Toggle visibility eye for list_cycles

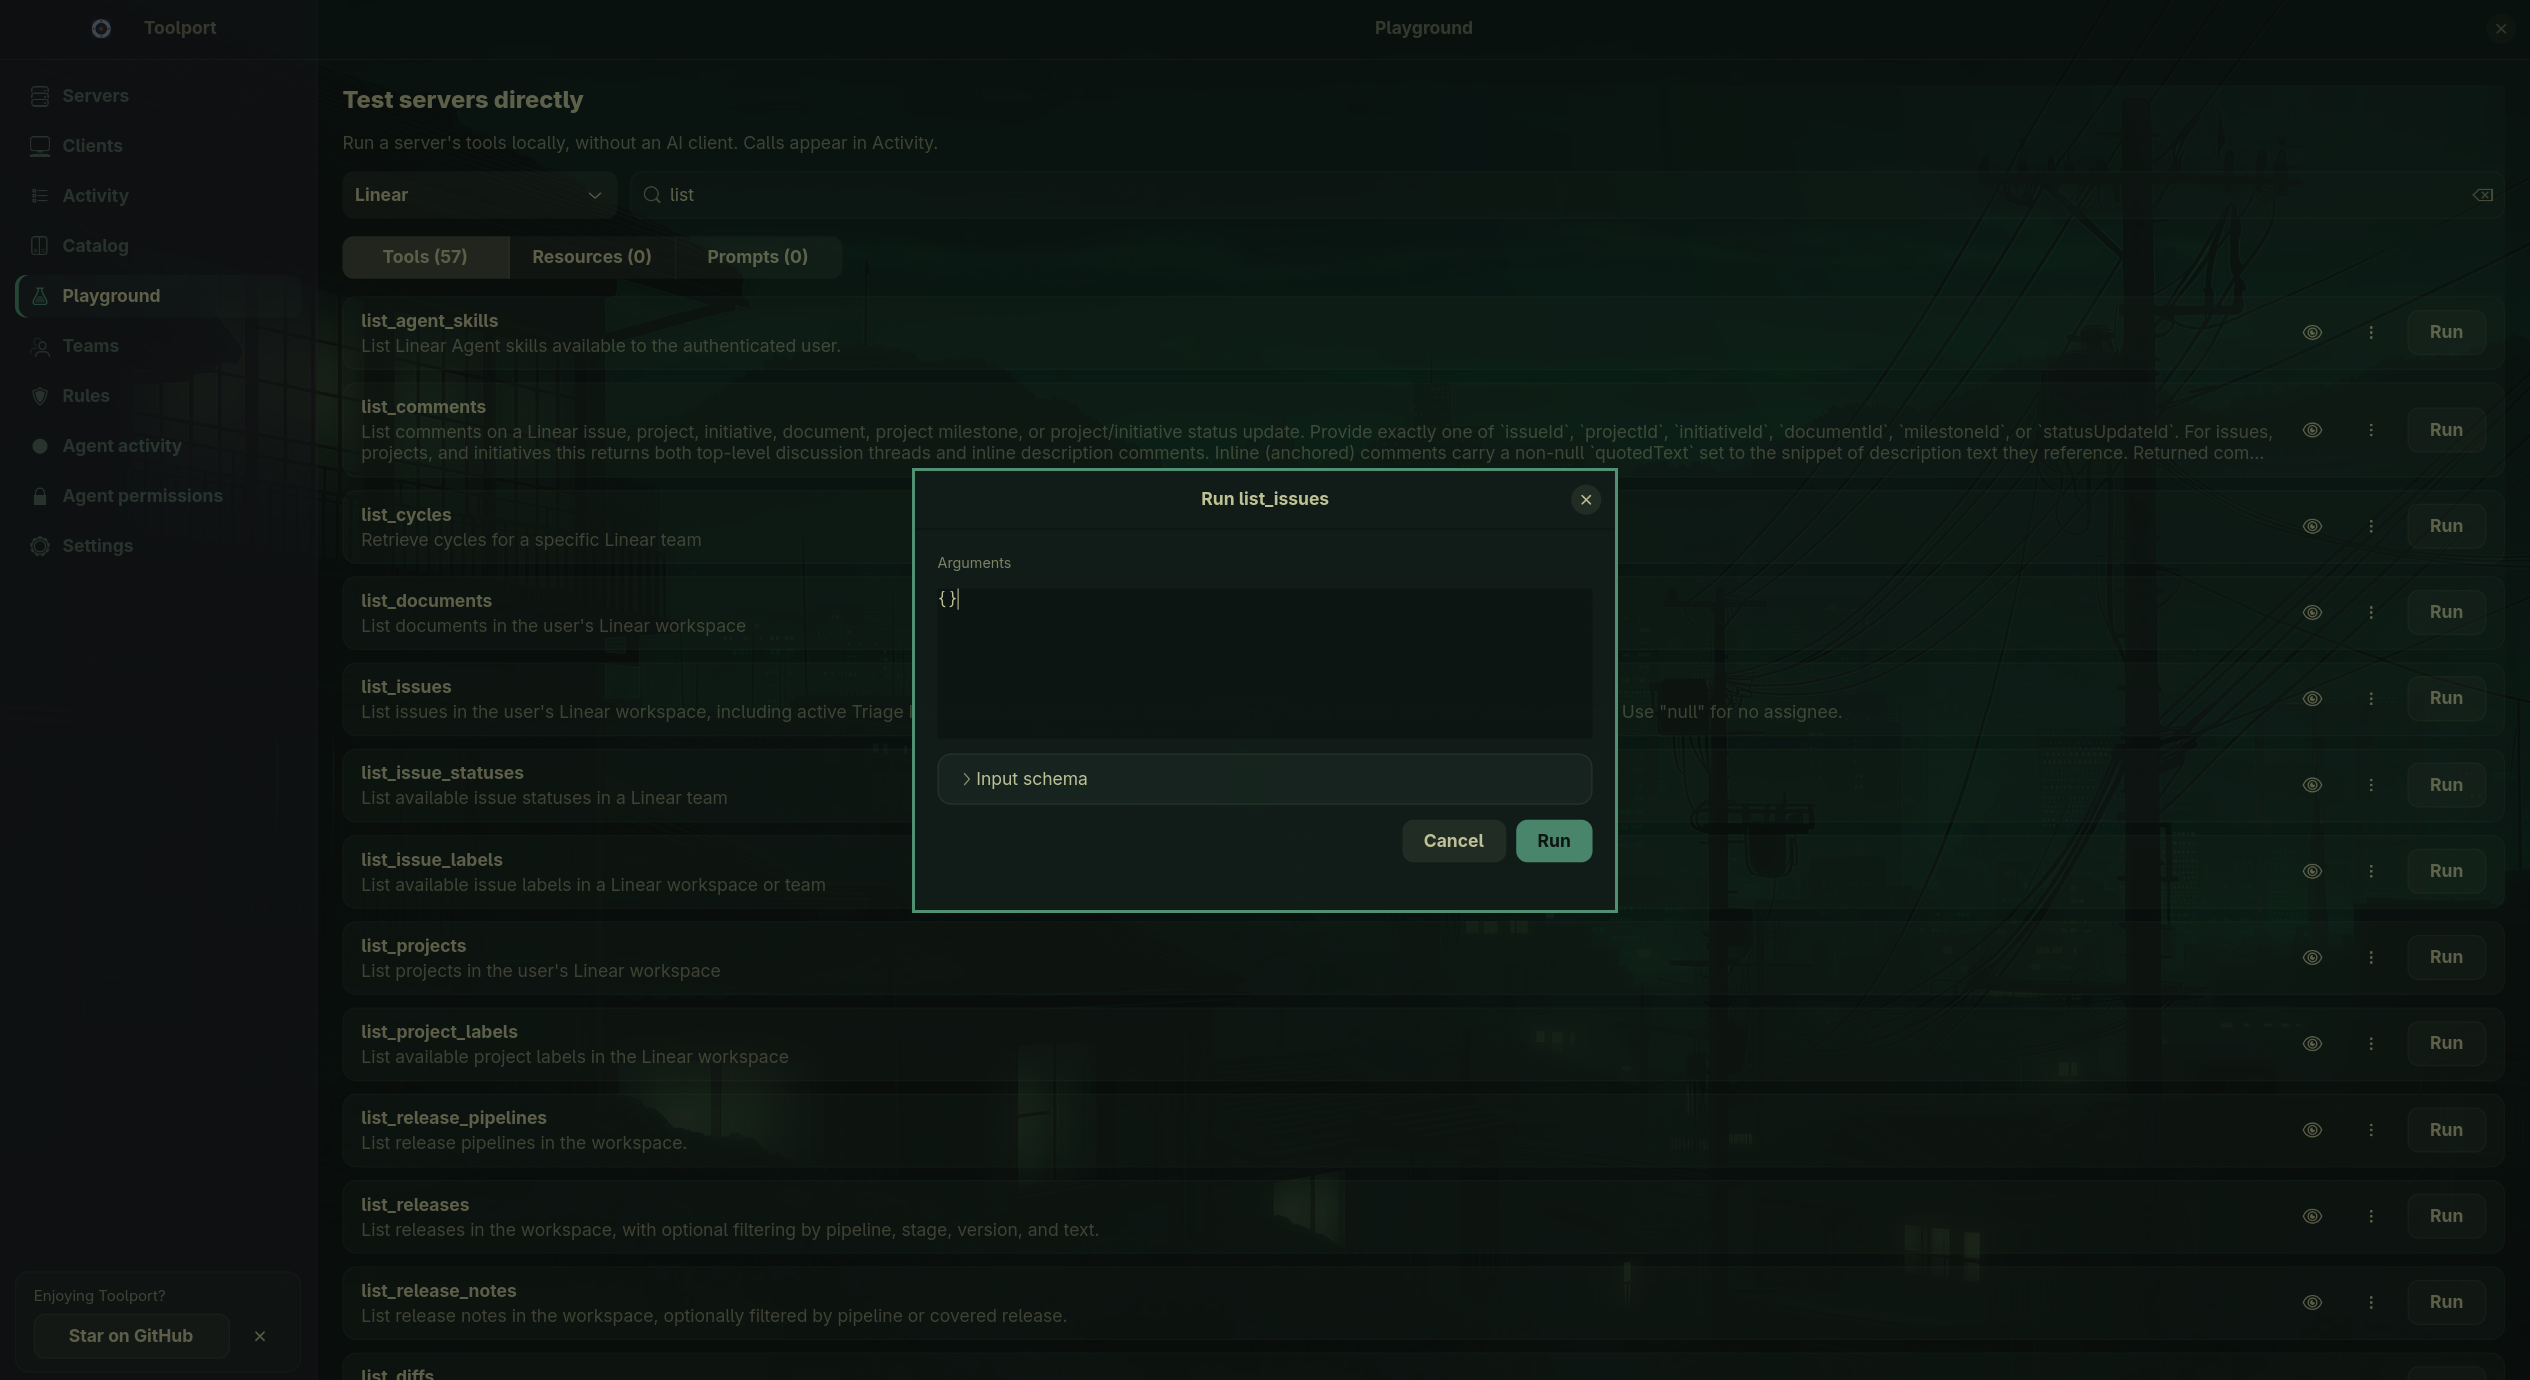(2312, 526)
